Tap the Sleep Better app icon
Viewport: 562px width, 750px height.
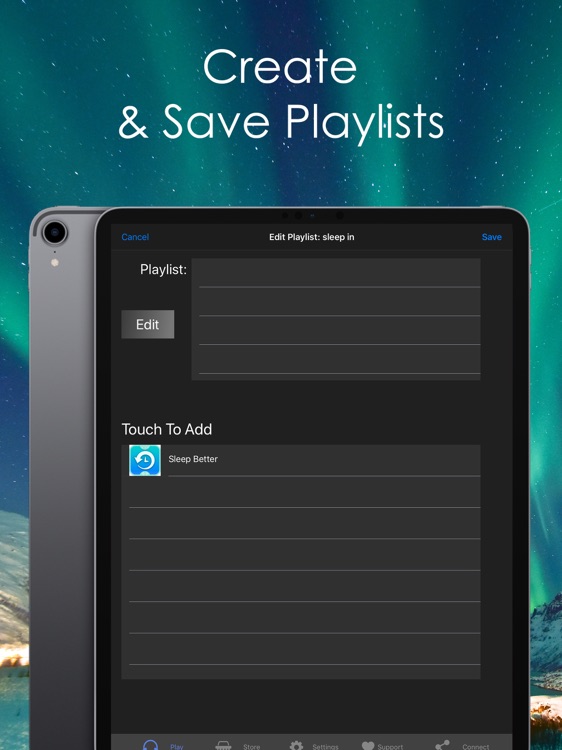click(x=145, y=460)
